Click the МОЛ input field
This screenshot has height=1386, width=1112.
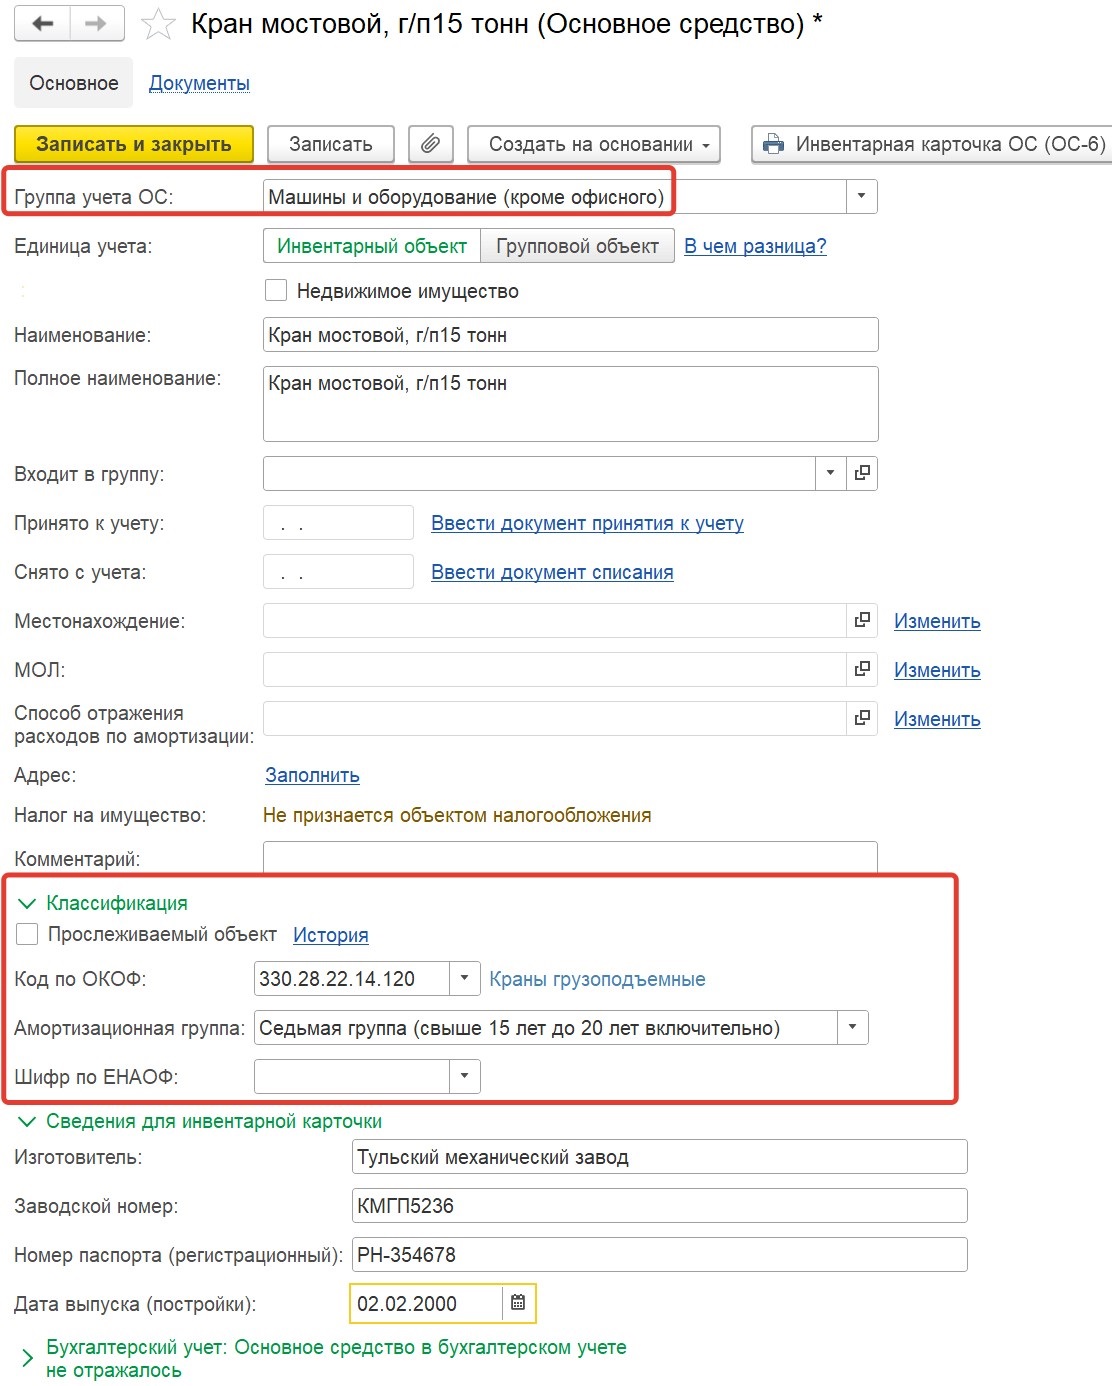pos(555,669)
